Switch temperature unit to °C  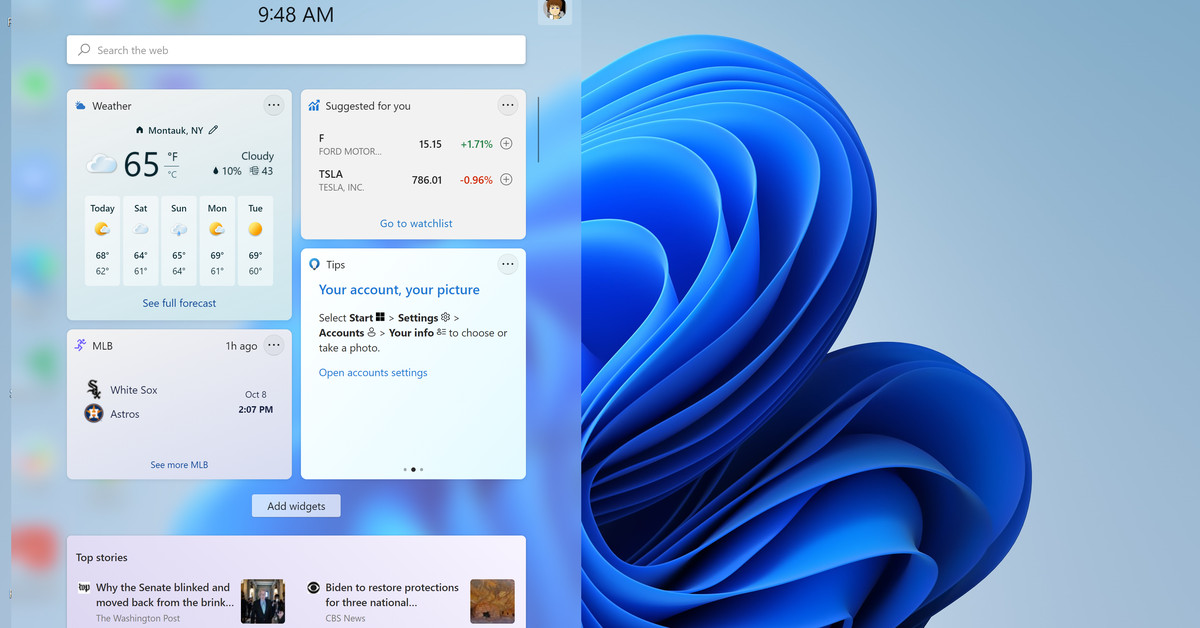pos(172,174)
